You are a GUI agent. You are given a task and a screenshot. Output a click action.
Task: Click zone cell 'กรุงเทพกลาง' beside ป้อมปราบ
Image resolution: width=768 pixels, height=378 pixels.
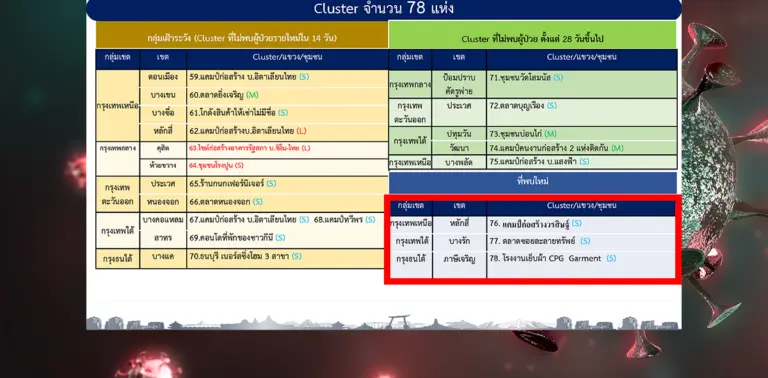410,84
